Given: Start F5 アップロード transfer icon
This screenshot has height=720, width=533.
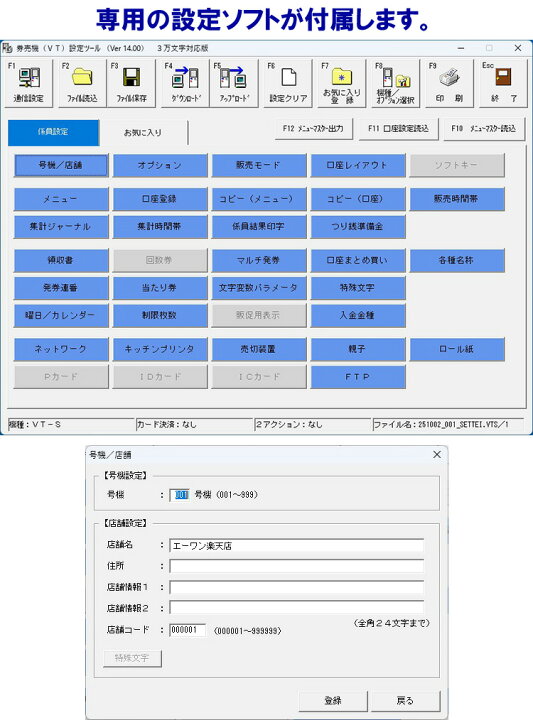Looking at the screenshot, I should 233,83.
